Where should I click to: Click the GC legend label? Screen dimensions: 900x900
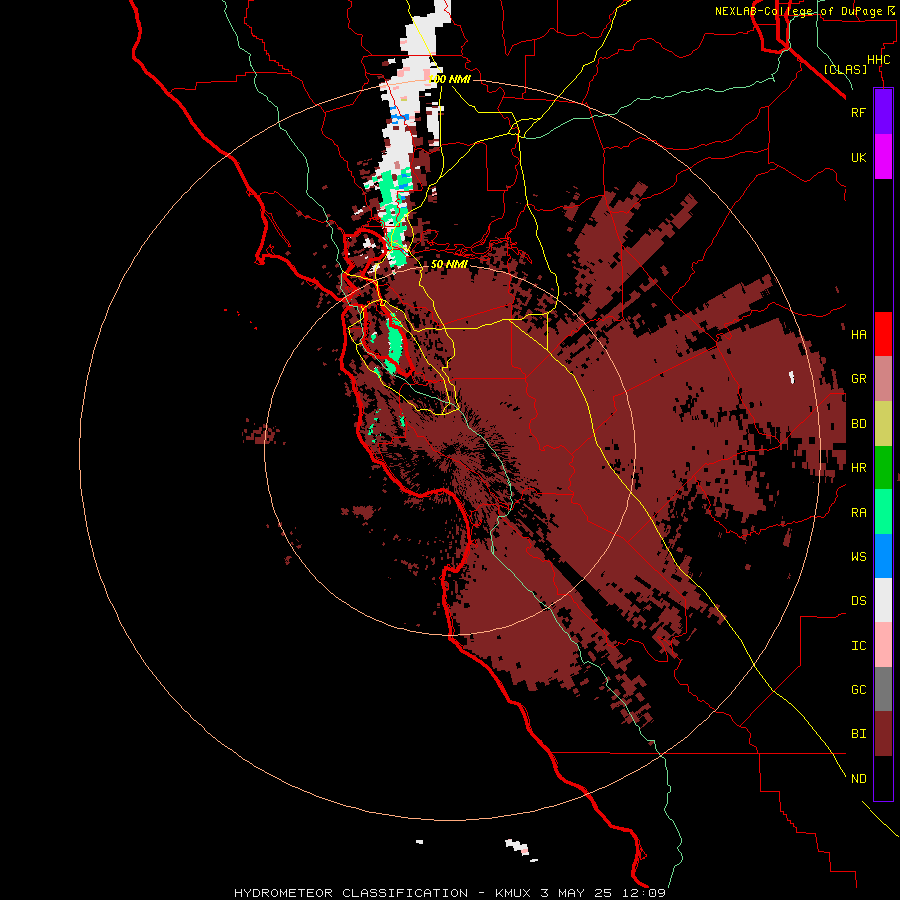tap(858, 690)
